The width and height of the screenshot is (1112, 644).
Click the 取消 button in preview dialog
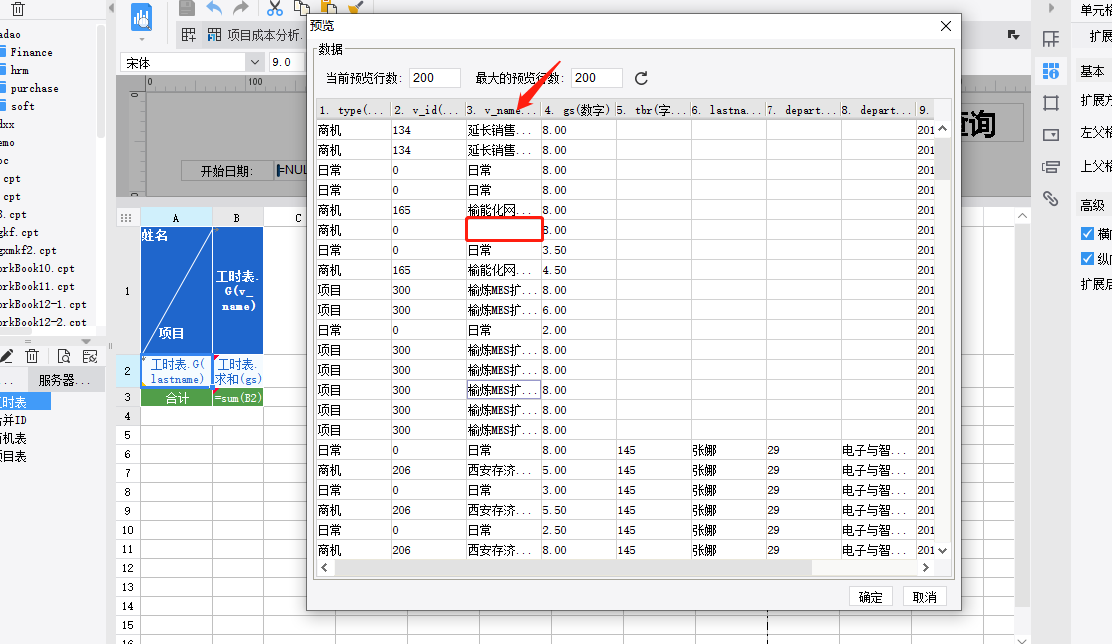pos(925,597)
